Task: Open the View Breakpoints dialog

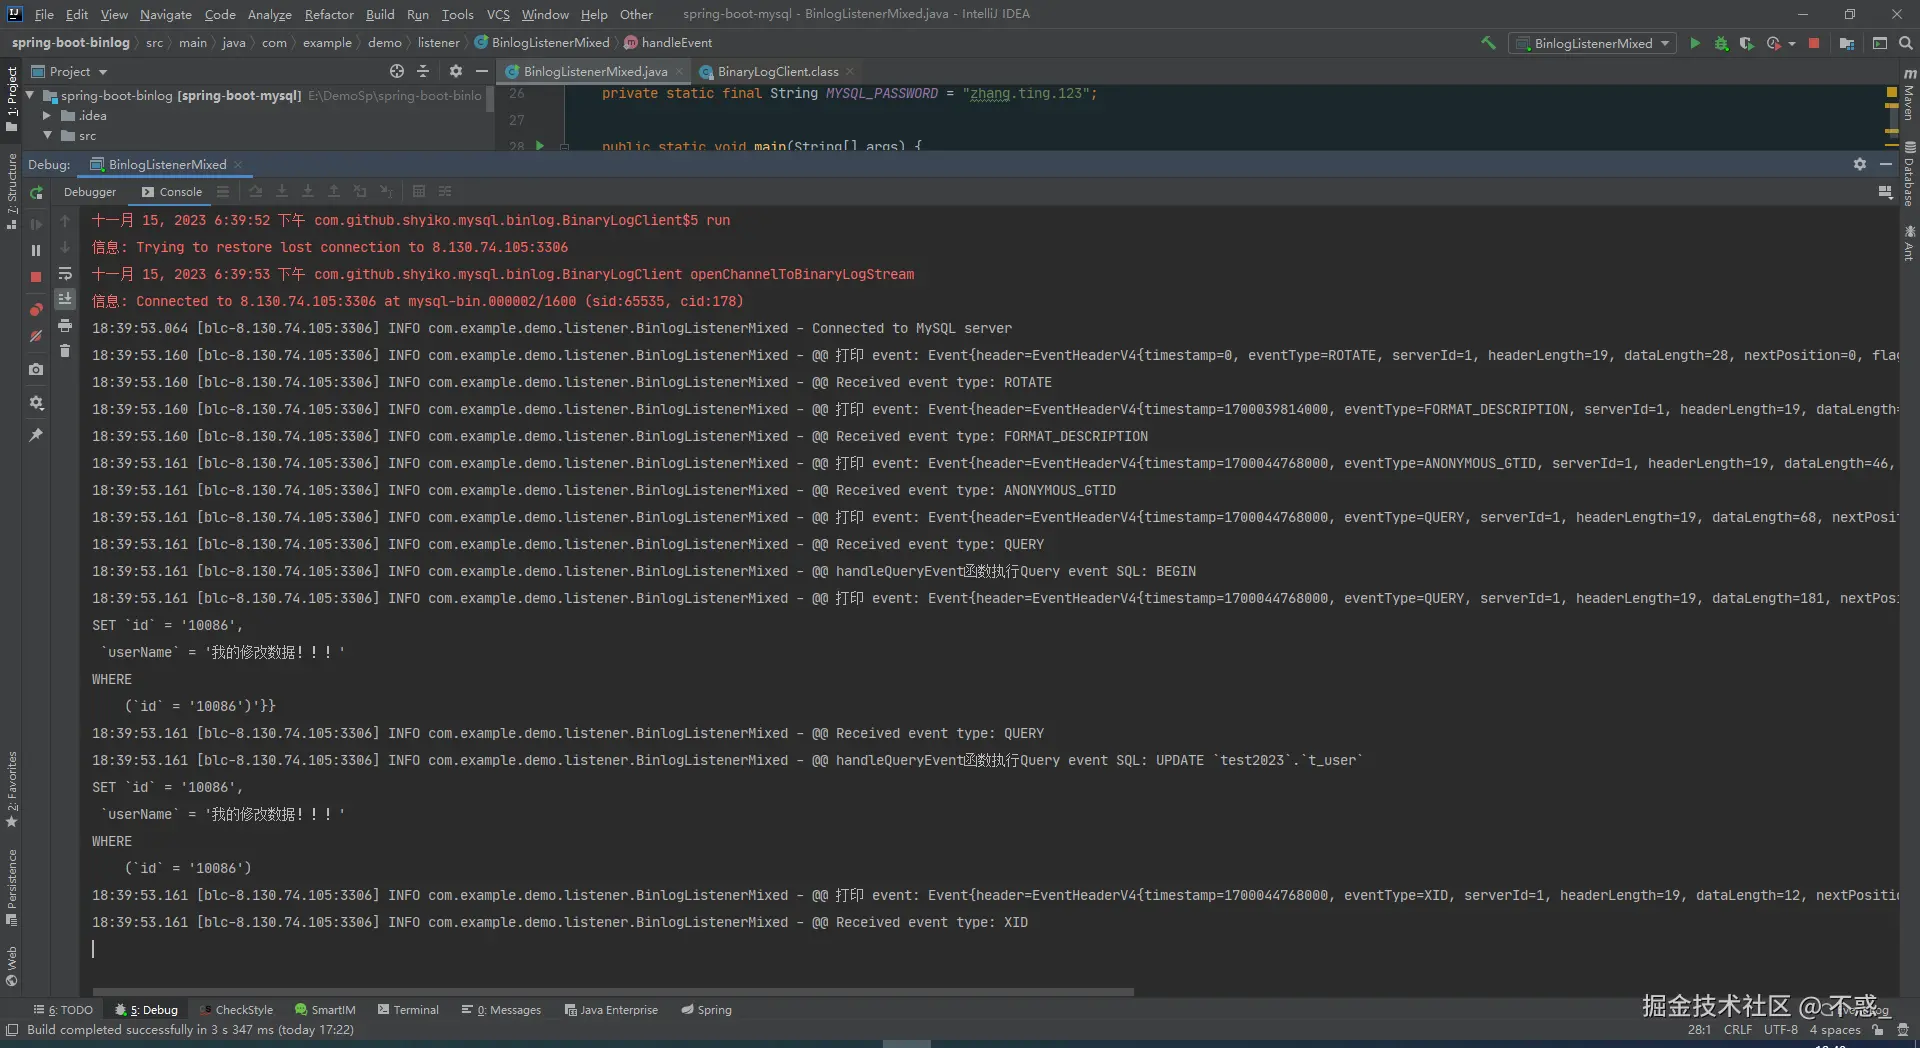Action: point(36,310)
